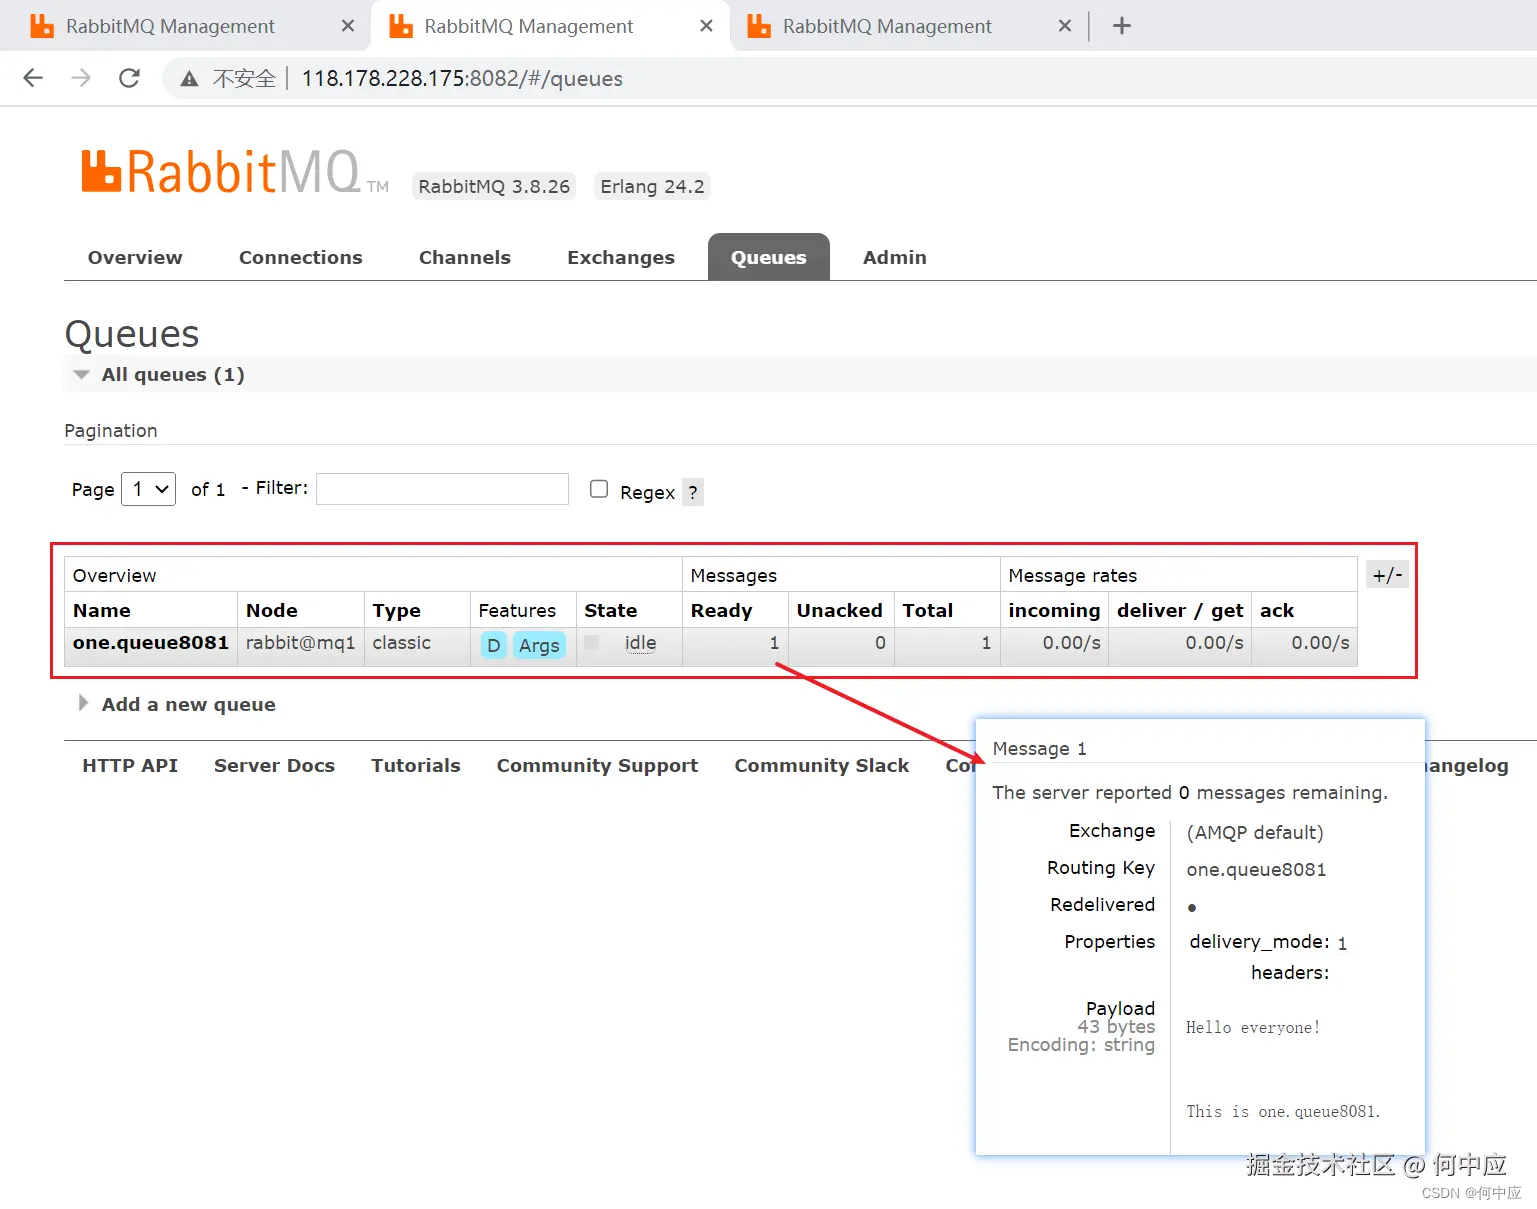Close the first RabbitMQ Management tab
1537x1209 pixels.
[348, 26]
